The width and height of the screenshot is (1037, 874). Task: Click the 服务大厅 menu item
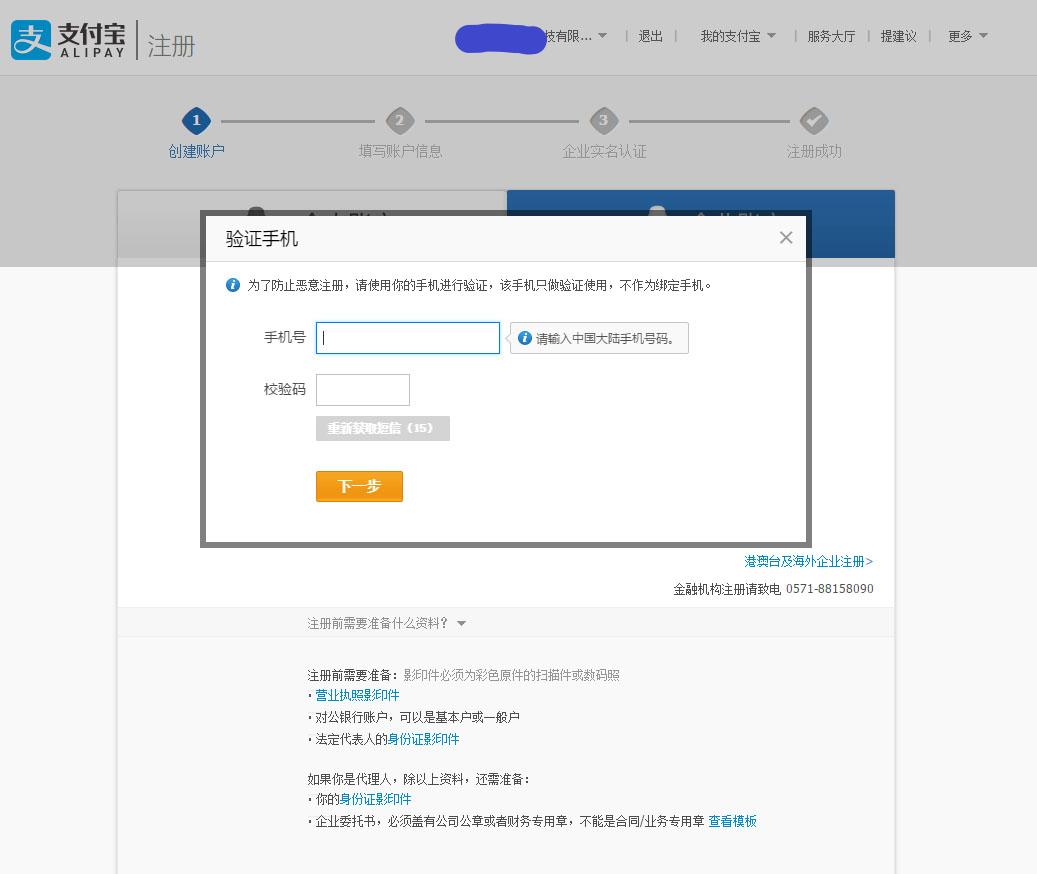coord(831,34)
